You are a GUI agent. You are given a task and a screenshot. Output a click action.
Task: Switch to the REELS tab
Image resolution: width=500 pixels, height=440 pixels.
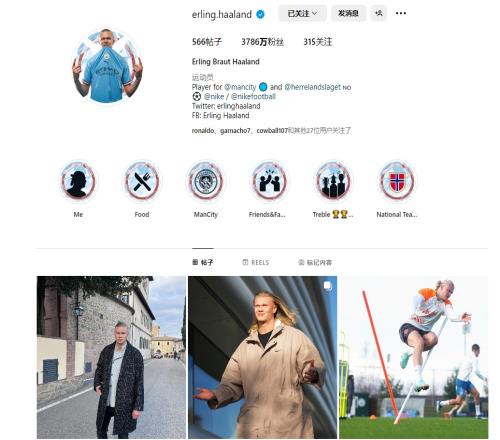pyautogui.click(x=256, y=262)
